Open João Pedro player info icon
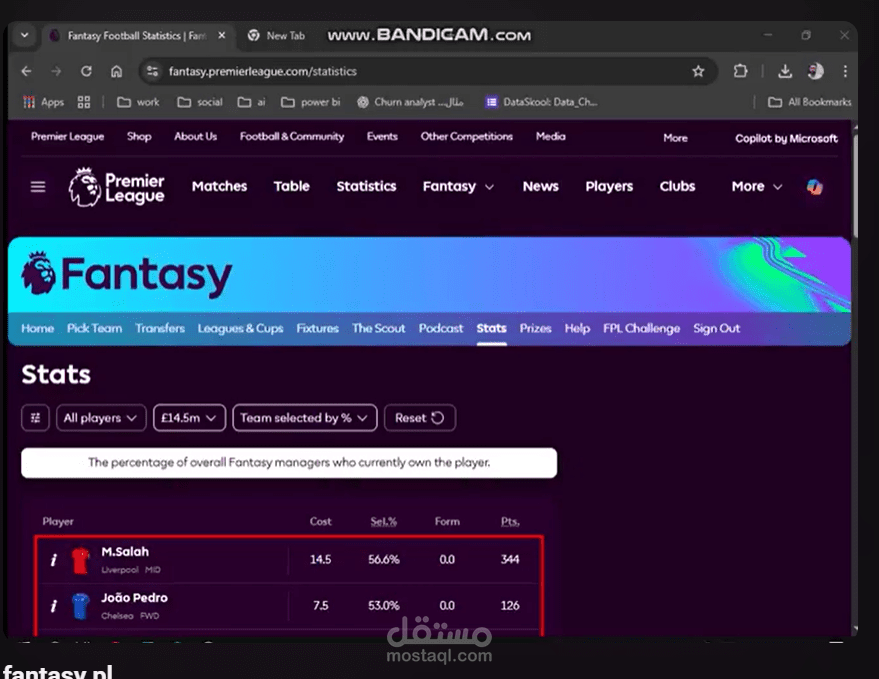Screen dimensions: 879x679 click(x=53, y=606)
